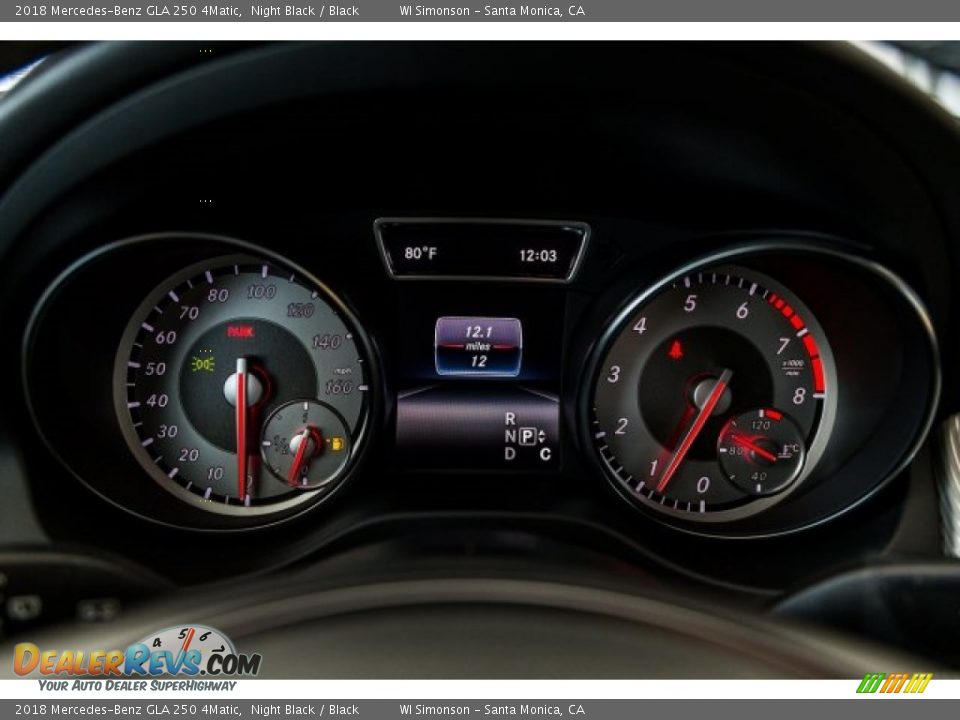The height and width of the screenshot is (720, 960).
Task: Click the coolant temperature symbol
Action: (790, 452)
